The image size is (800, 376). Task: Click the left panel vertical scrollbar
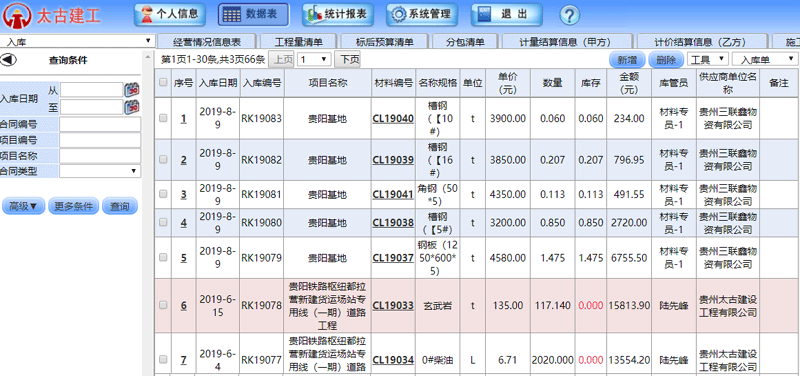tap(148, 213)
